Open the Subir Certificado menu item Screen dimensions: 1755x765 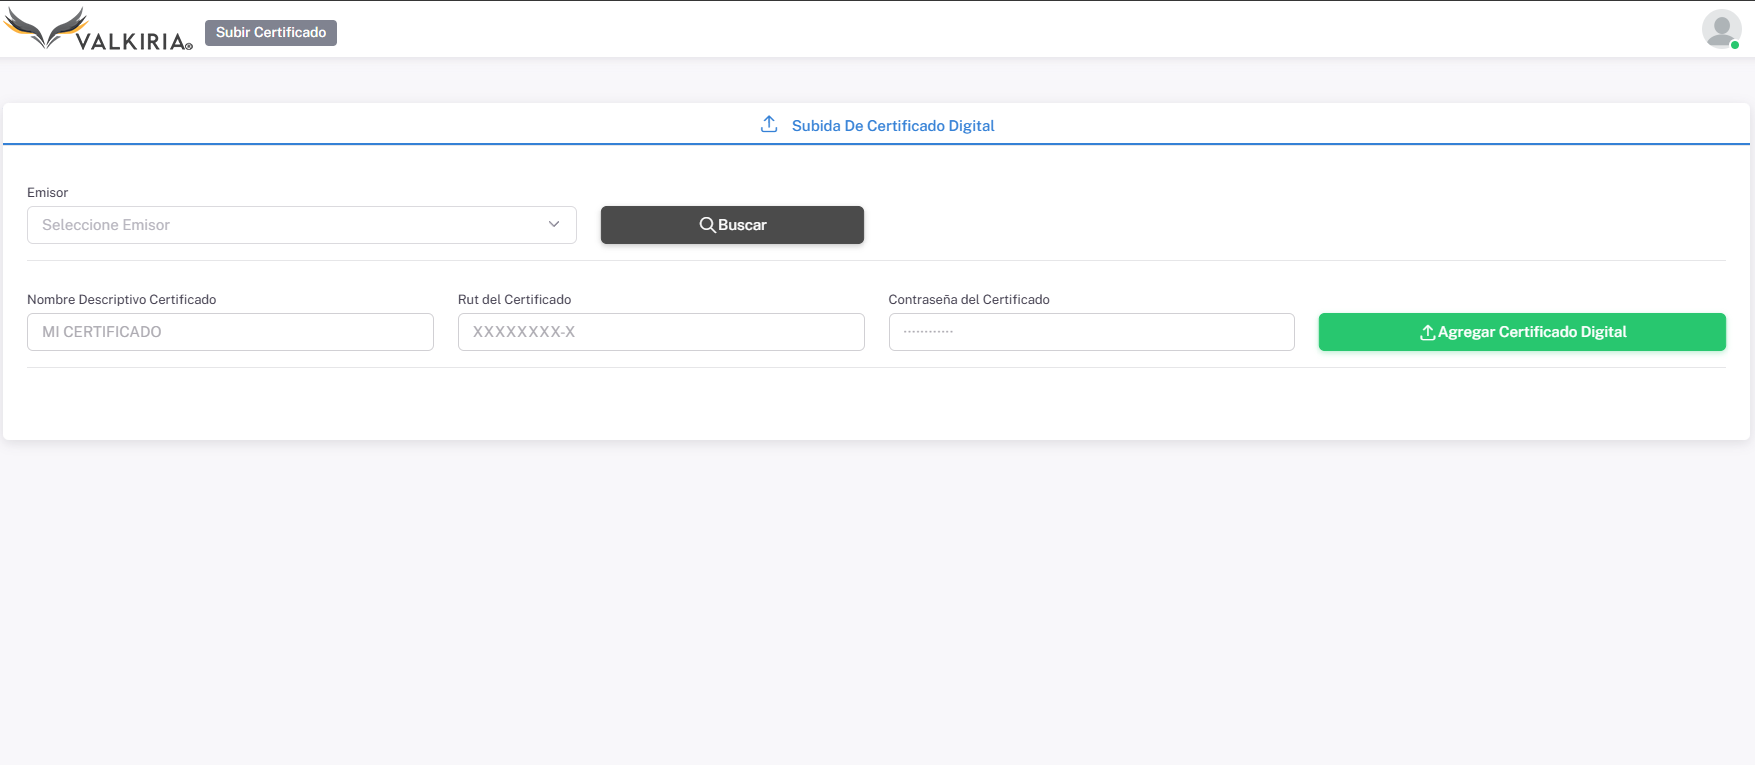[x=271, y=33]
